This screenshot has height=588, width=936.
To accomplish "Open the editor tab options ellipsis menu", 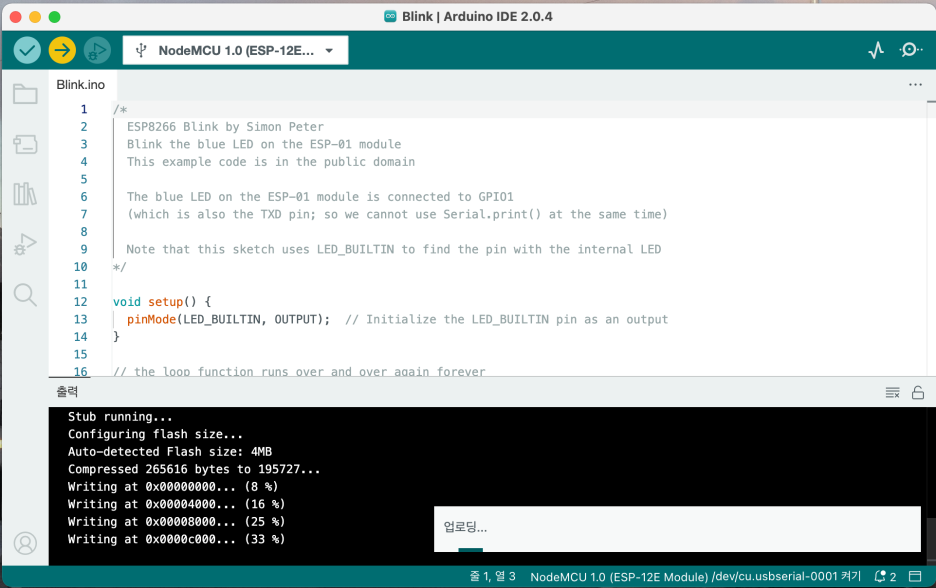I will tap(915, 85).
